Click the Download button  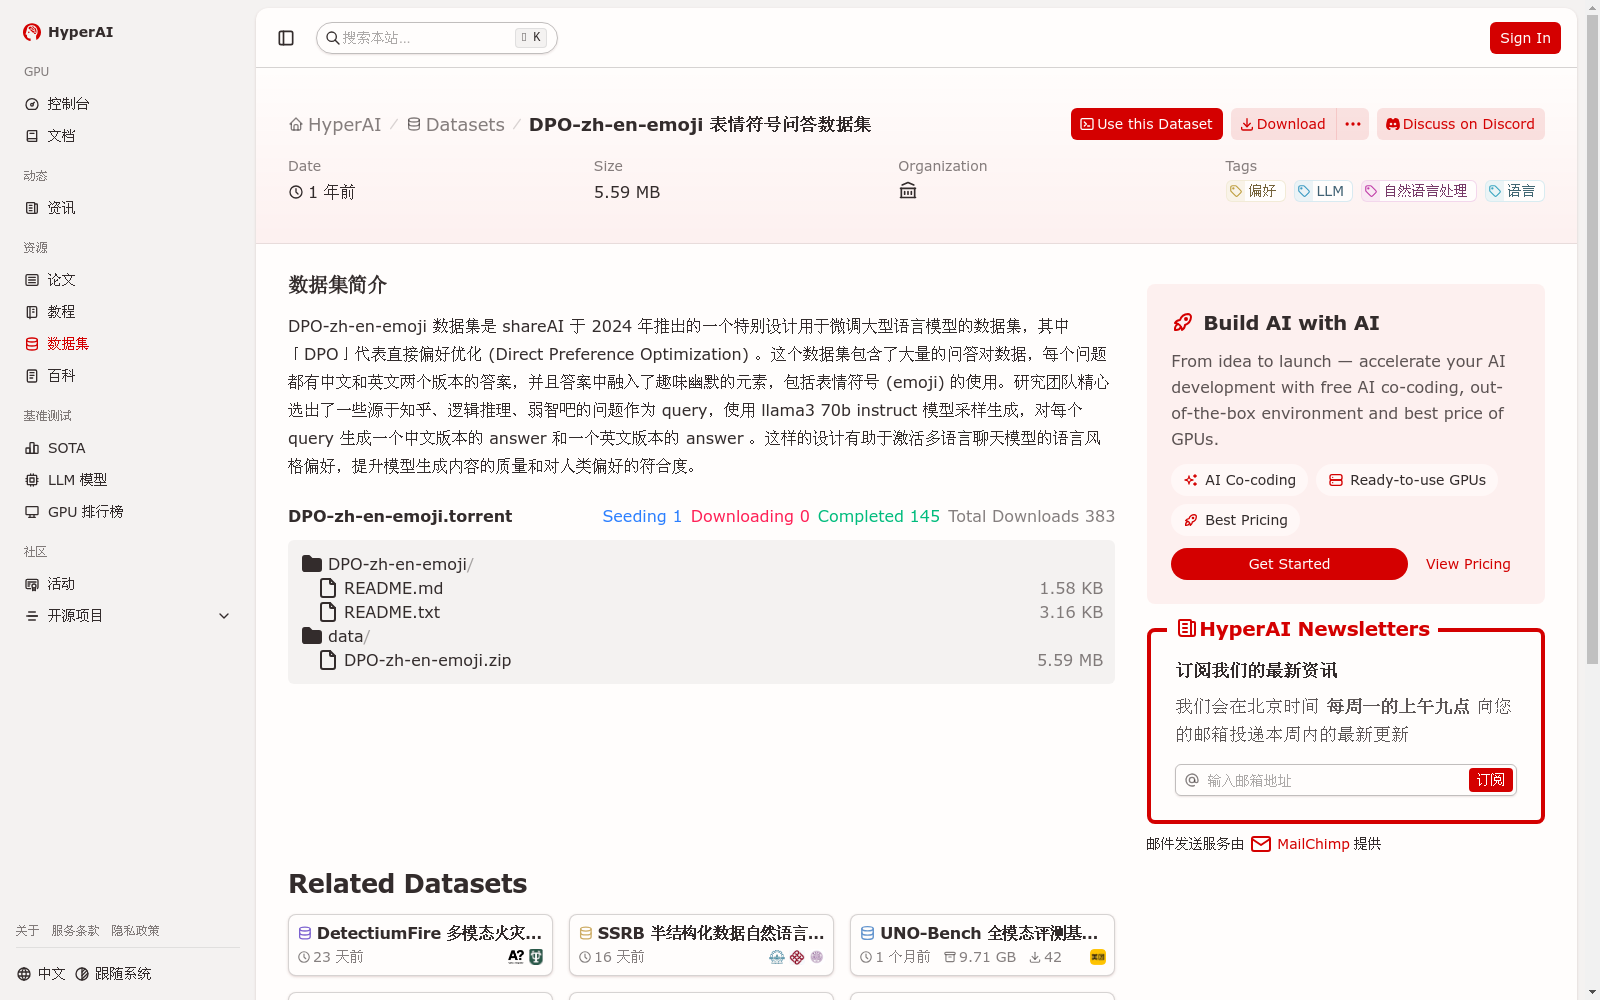coord(1283,124)
